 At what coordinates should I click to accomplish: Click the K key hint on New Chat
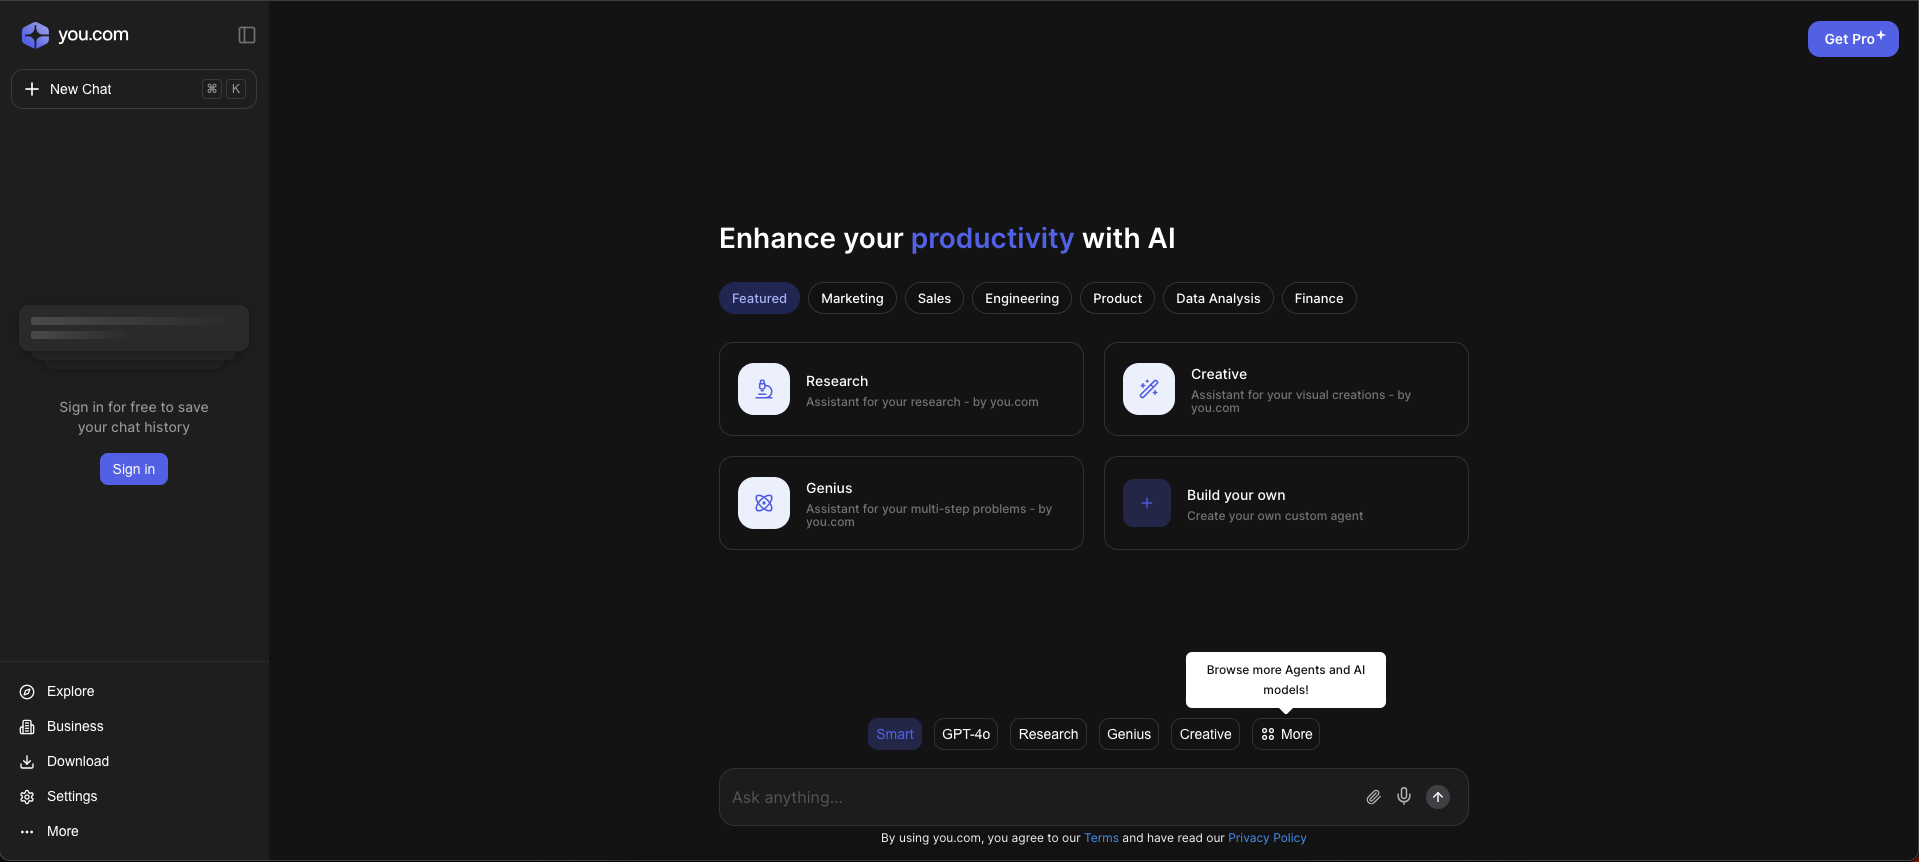[x=236, y=89]
